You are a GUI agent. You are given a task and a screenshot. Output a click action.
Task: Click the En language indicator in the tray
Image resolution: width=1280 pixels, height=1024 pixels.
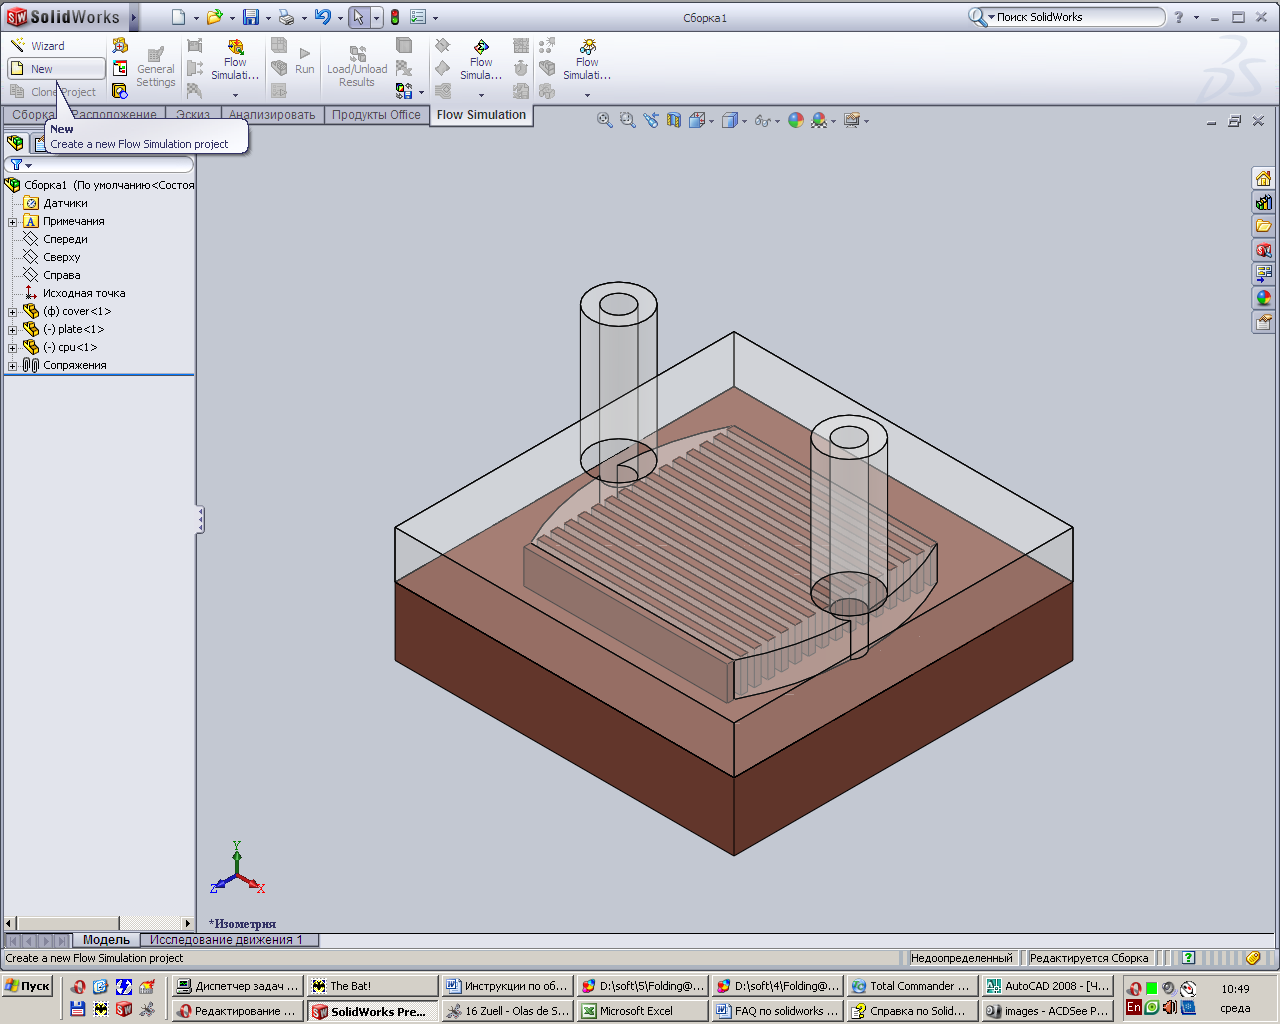[1133, 1008]
